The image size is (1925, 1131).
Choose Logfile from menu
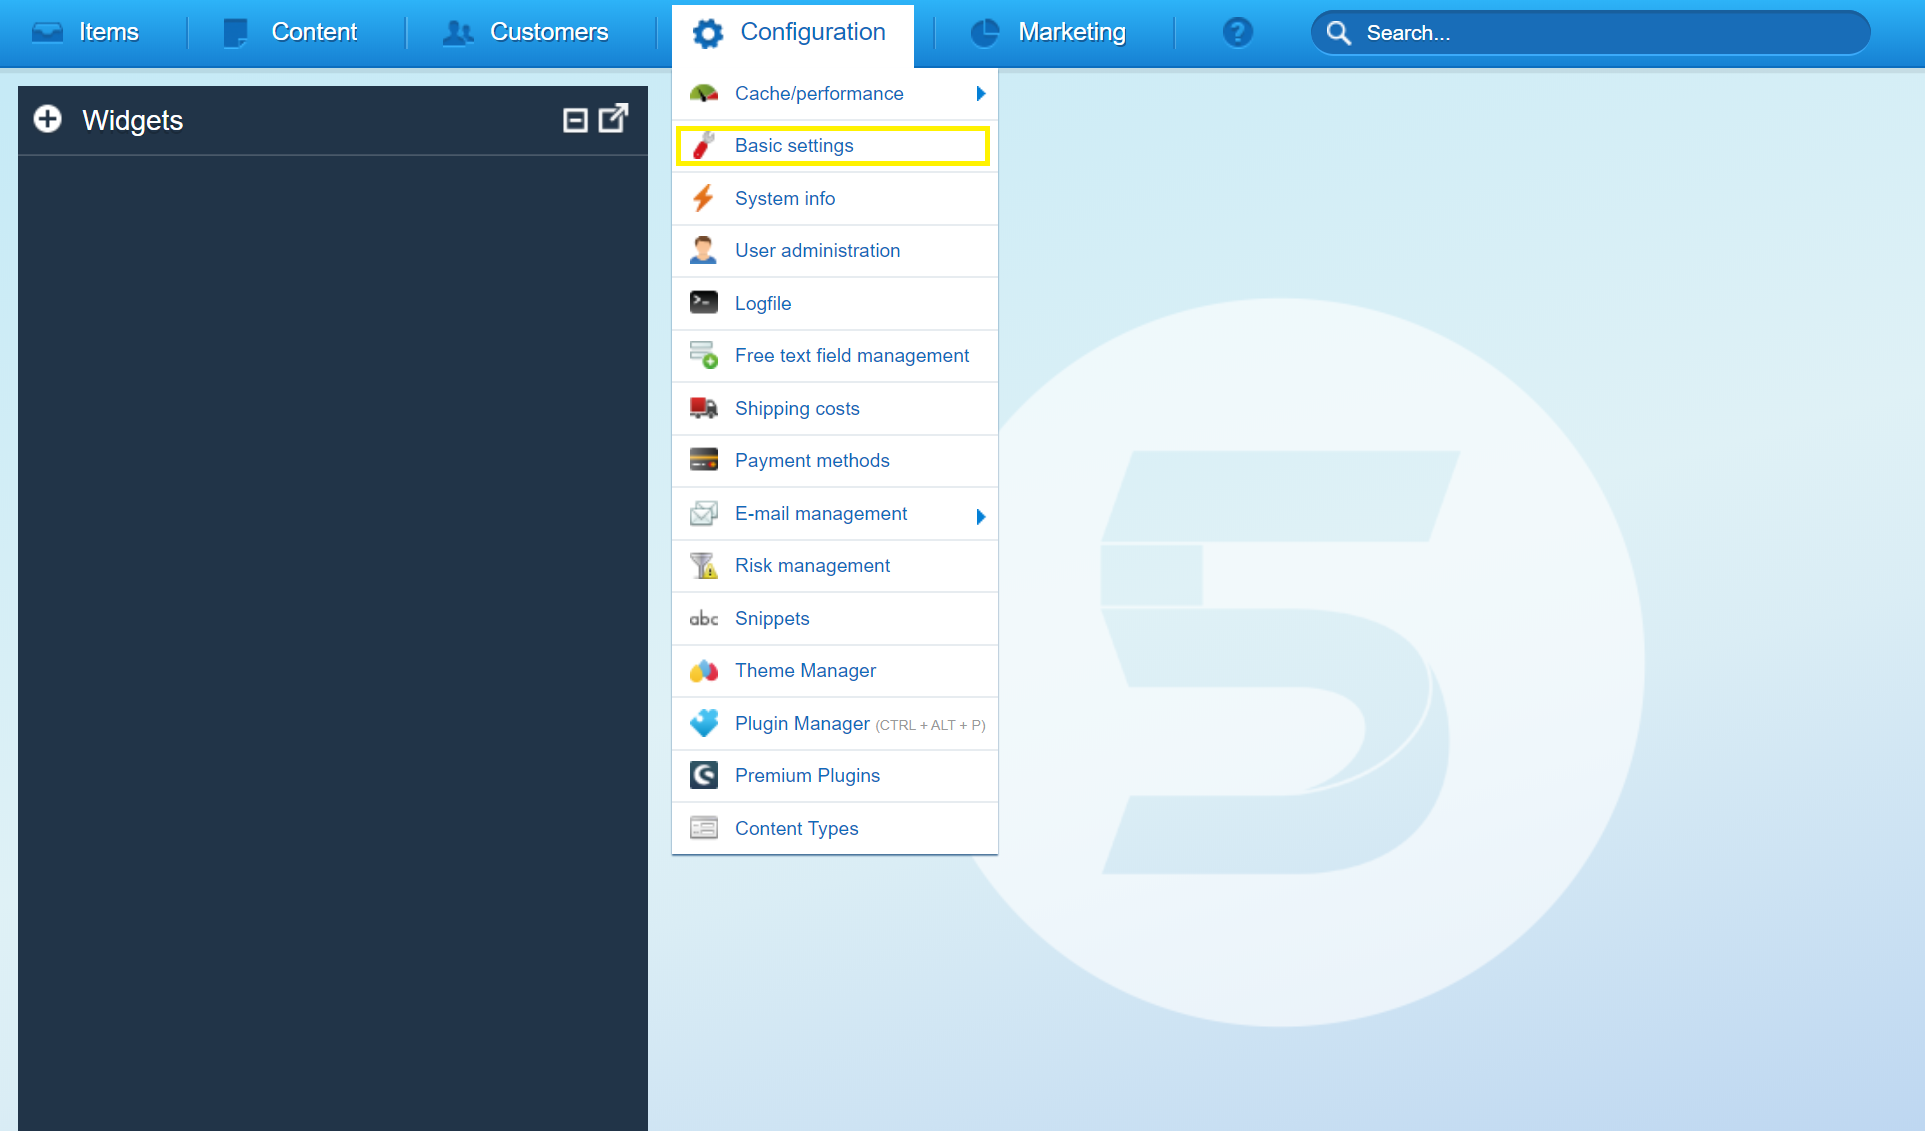point(834,303)
